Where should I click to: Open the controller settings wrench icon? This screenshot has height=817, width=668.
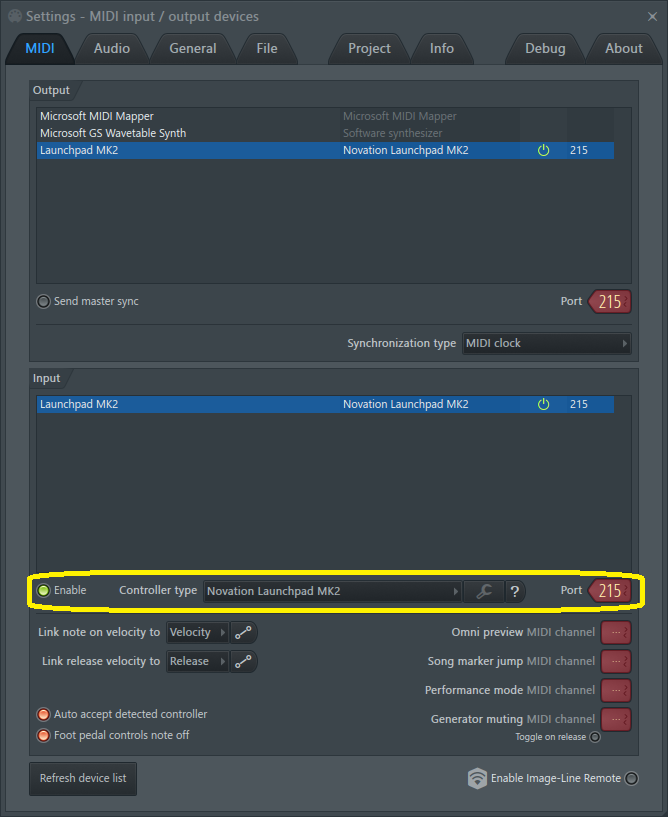[x=484, y=591]
